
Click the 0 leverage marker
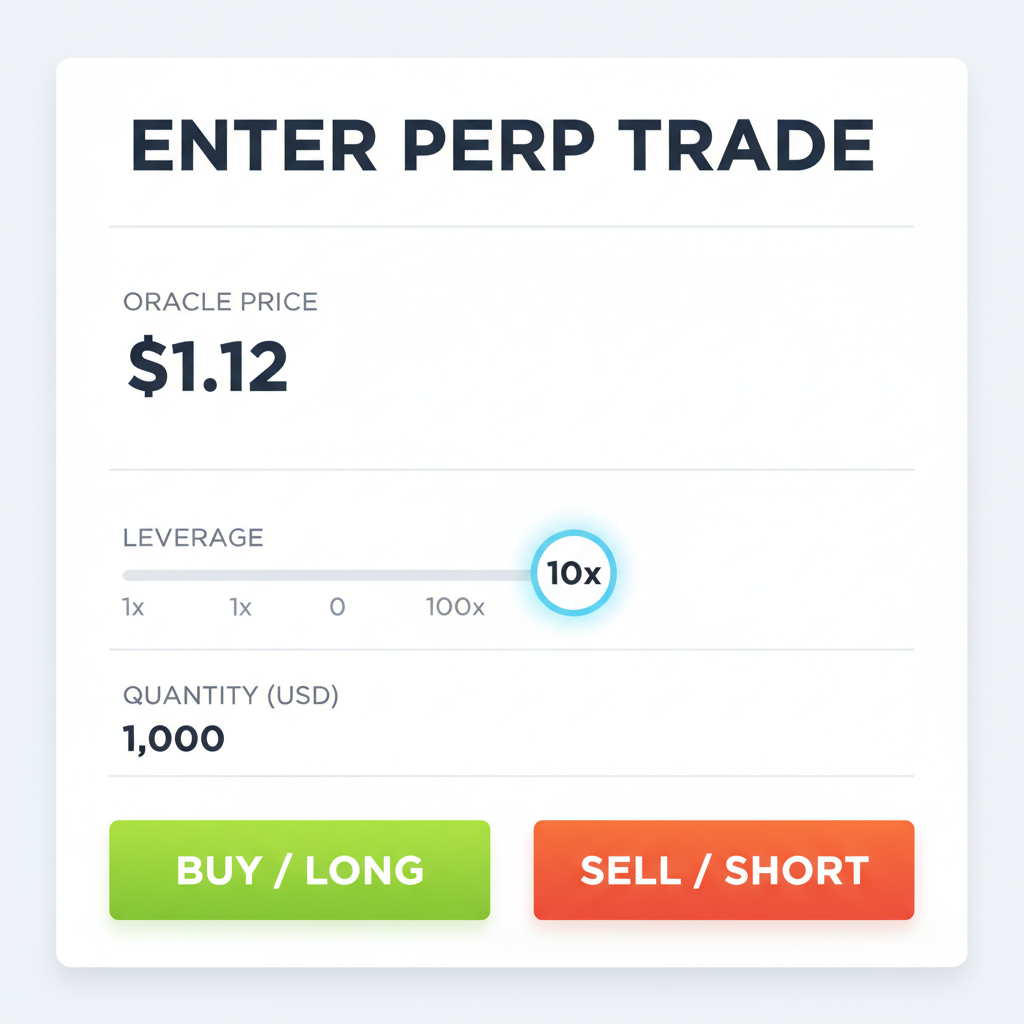[337, 607]
